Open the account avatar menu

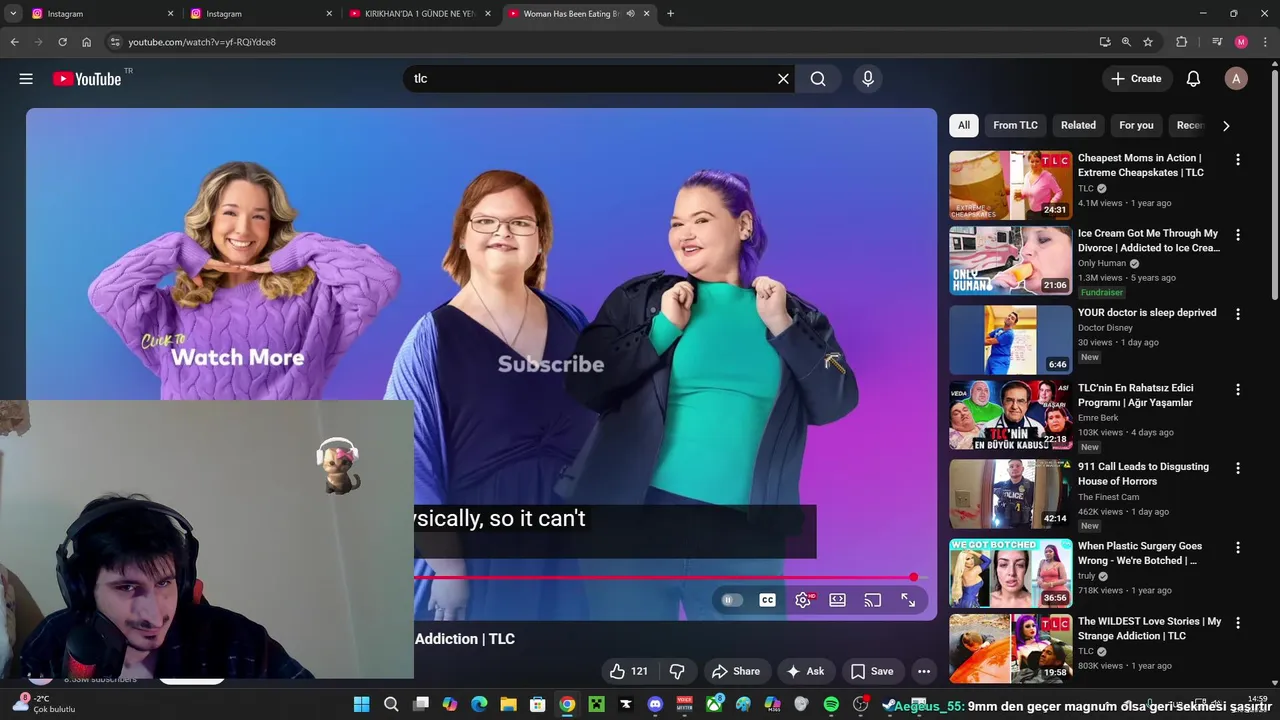pyautogui.click(x=1236, y=79)
